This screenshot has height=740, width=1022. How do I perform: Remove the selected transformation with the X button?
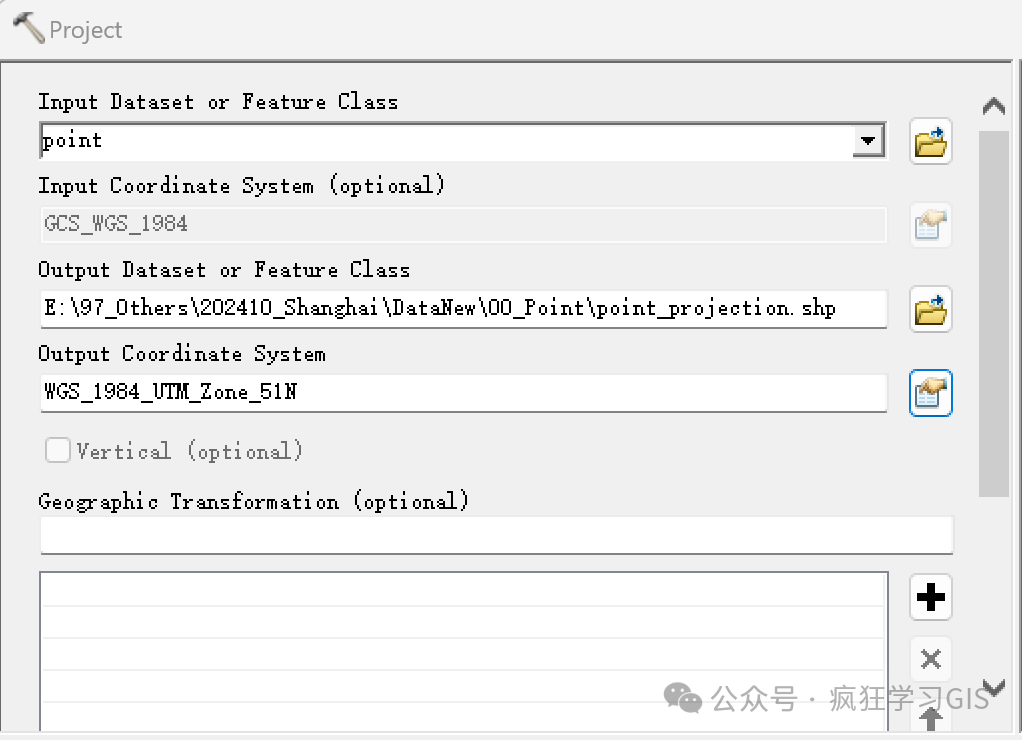[930, 659]
